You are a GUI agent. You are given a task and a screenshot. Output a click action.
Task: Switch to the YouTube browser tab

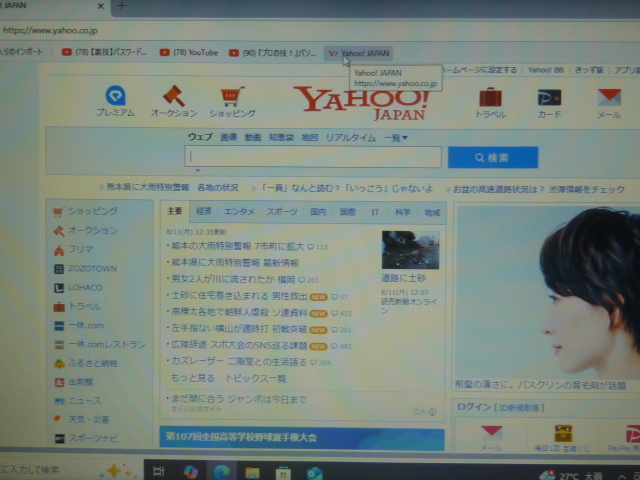189,52
